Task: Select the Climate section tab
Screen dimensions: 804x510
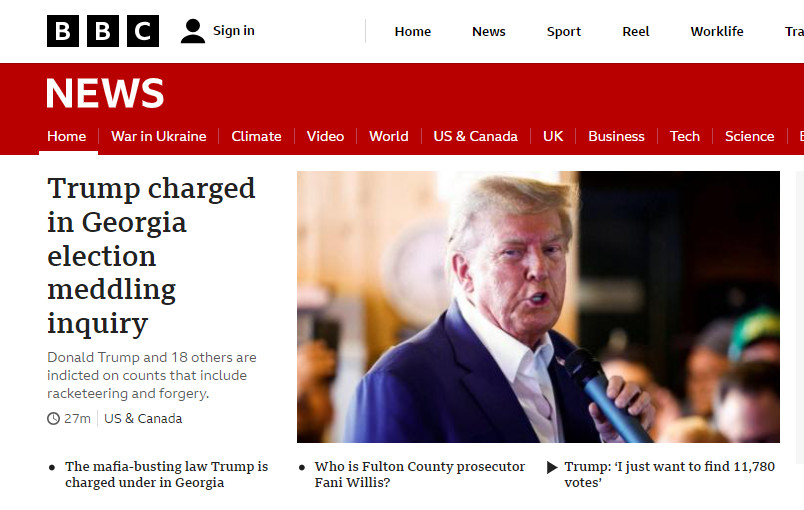Action: (256, 136)
